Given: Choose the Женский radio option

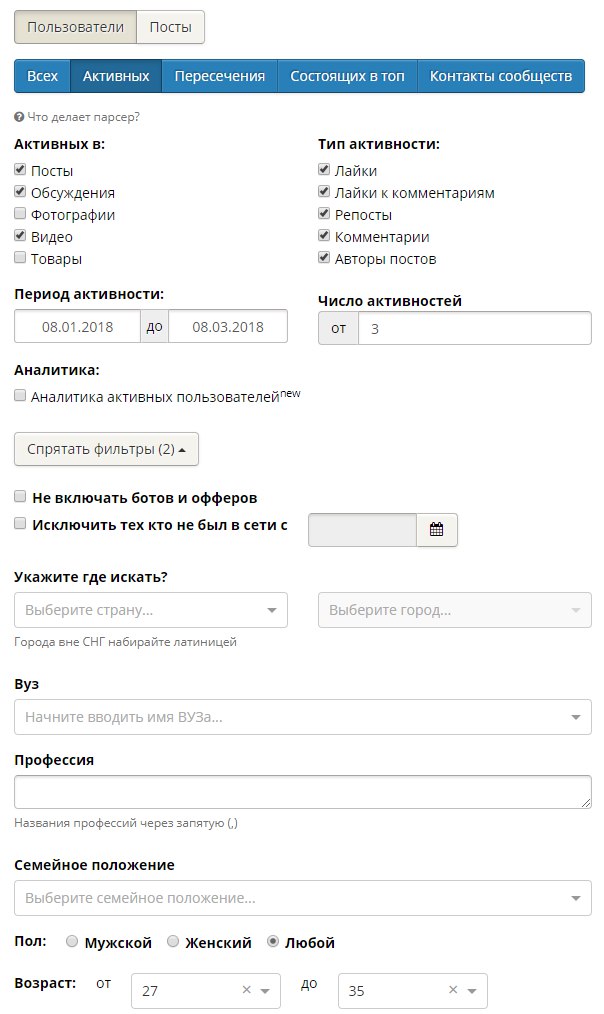Looking at the screenshot, I should click(x=173, y=942).
